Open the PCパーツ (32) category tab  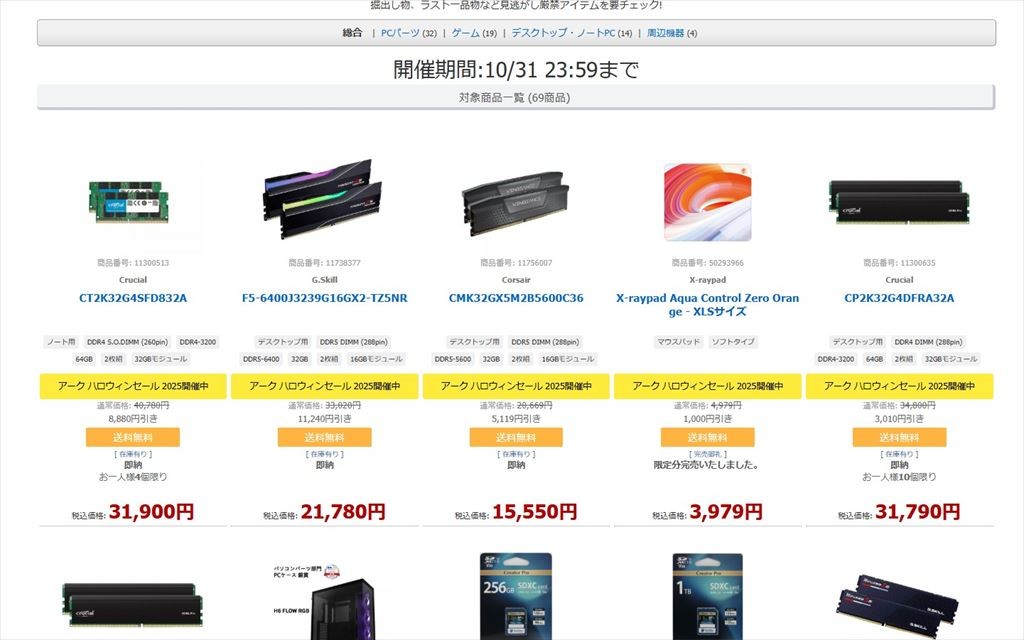pos(408,33)
